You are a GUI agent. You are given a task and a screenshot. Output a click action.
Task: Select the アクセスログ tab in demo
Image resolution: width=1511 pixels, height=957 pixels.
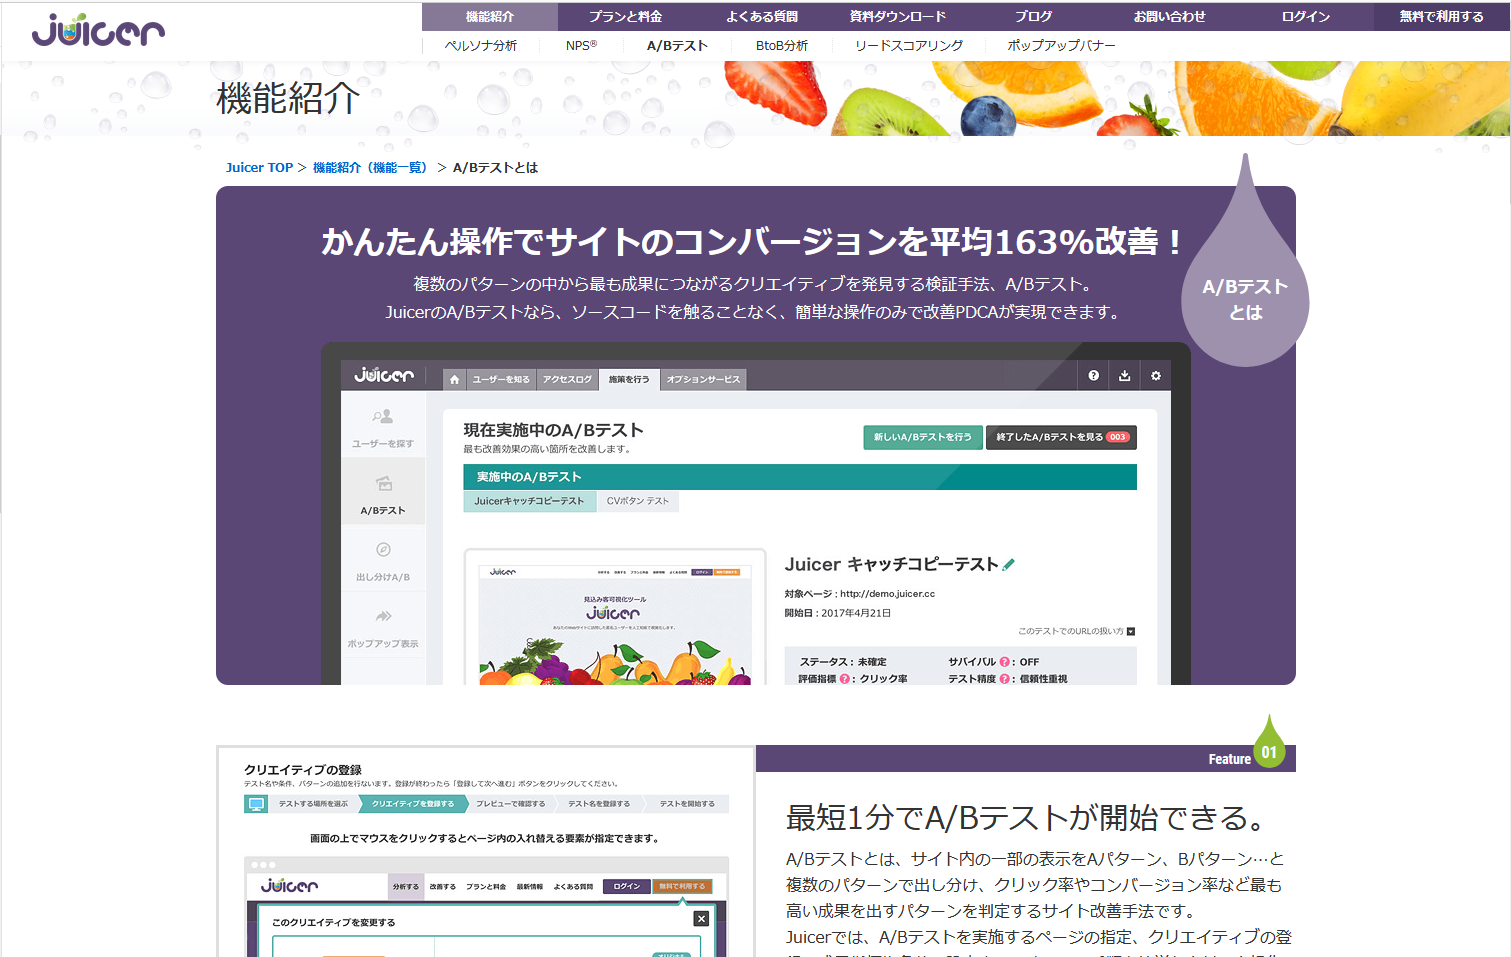pos(567,379)
